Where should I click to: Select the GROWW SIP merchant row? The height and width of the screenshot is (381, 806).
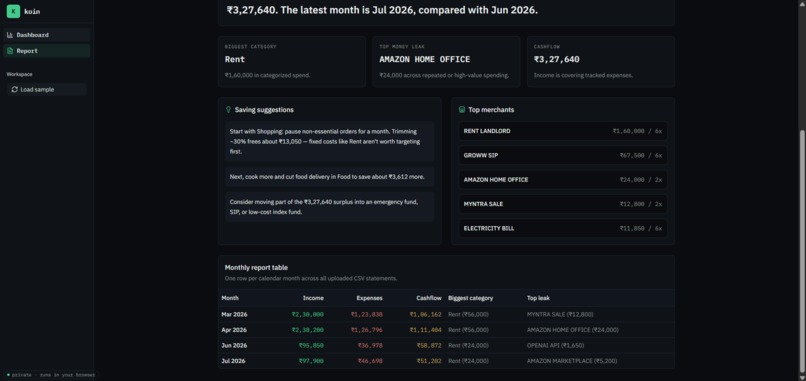563,155
